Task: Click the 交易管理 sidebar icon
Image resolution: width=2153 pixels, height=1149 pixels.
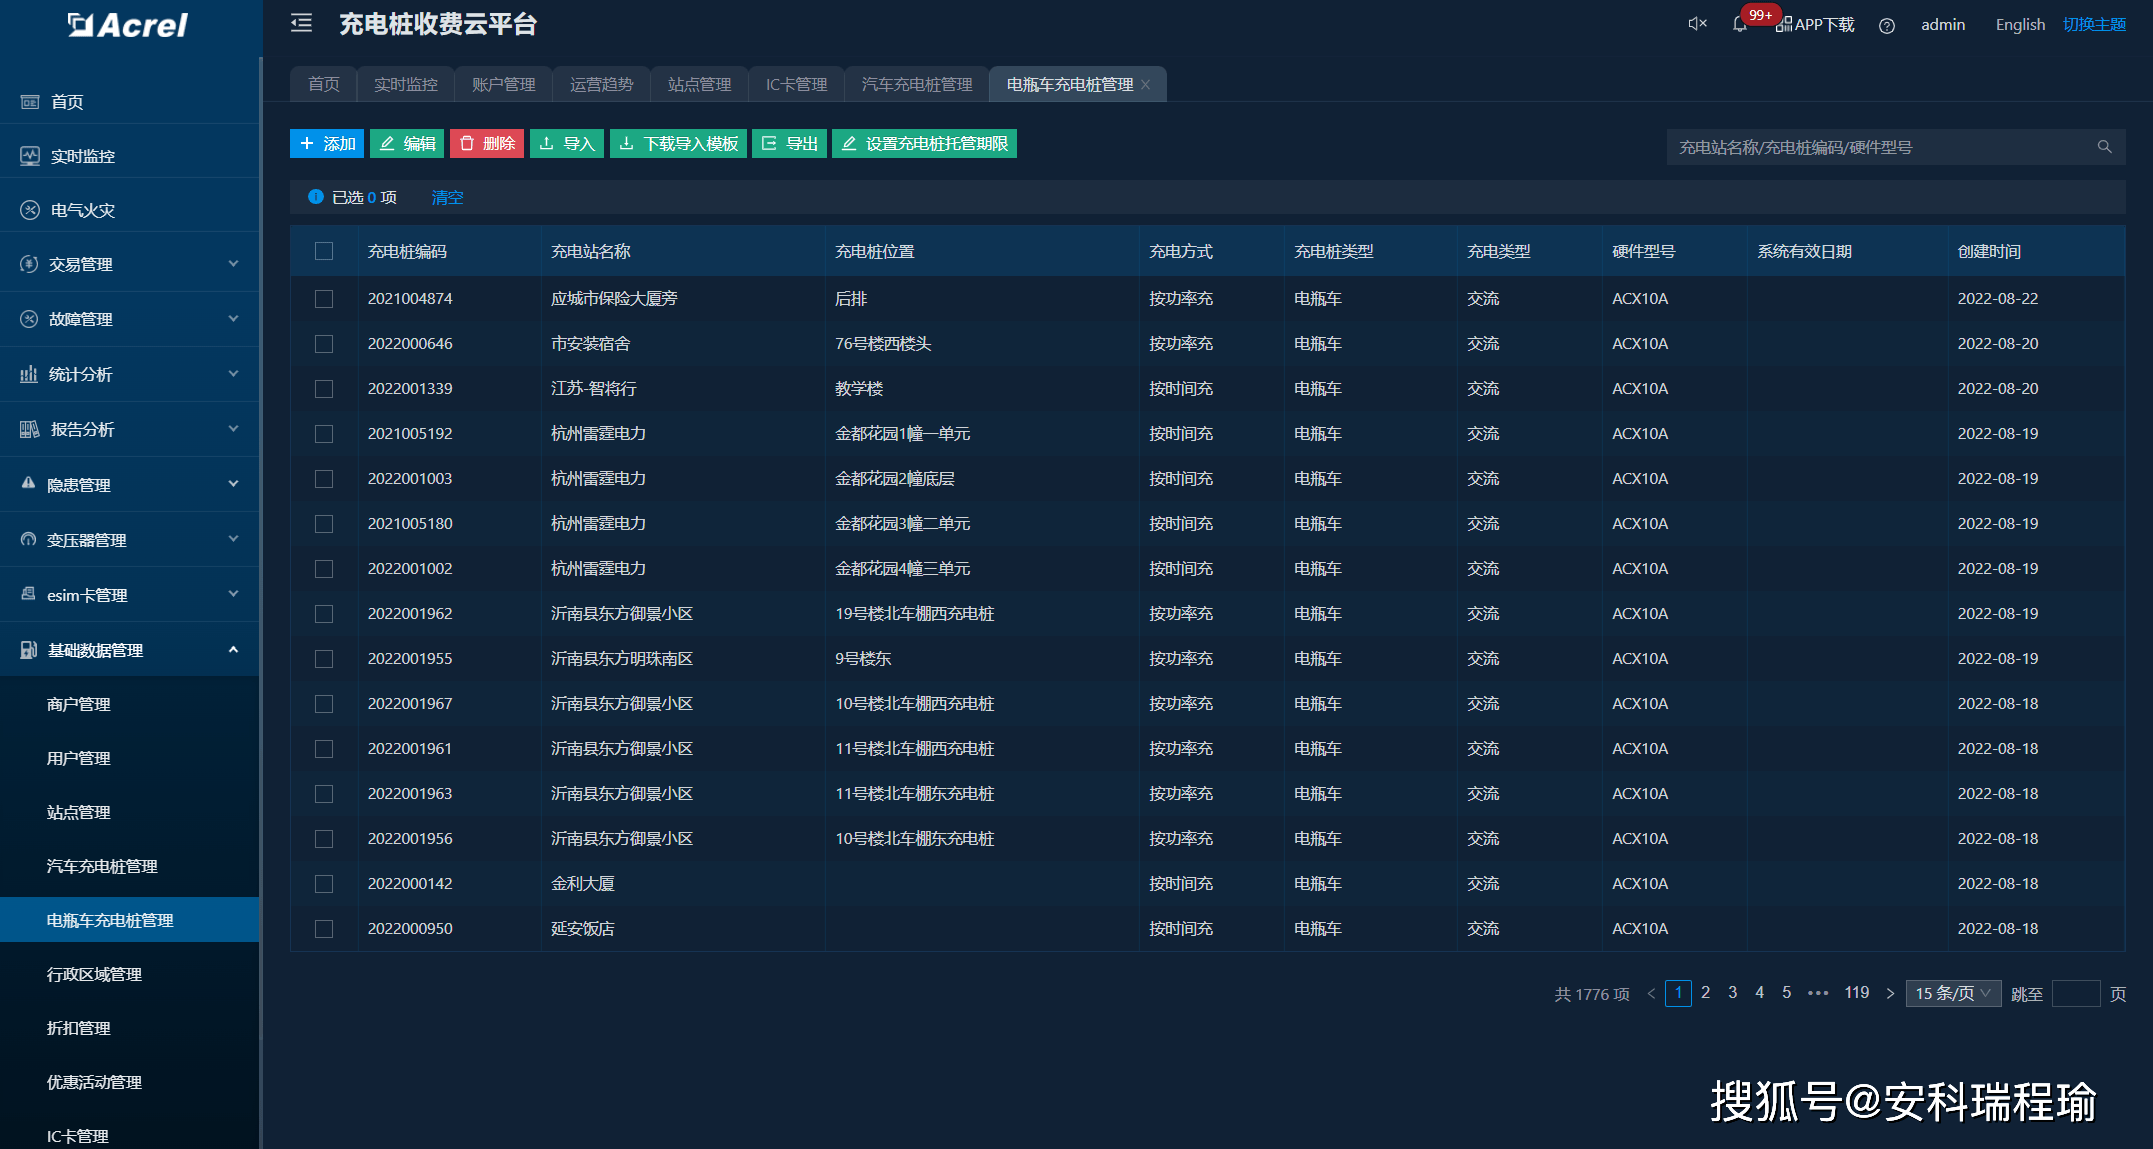Action: coord(29,264)
